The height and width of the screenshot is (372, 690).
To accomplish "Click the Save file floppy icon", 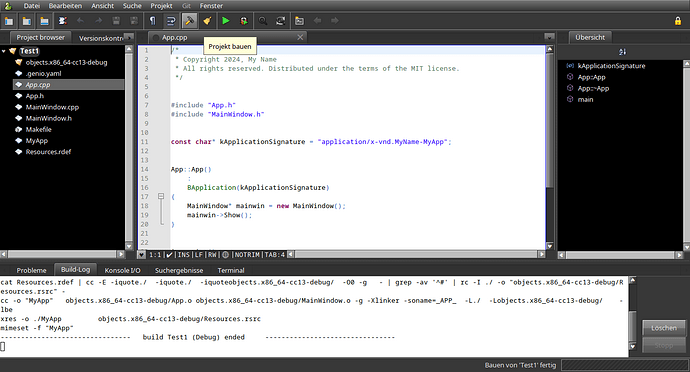I will click(116, 21).
